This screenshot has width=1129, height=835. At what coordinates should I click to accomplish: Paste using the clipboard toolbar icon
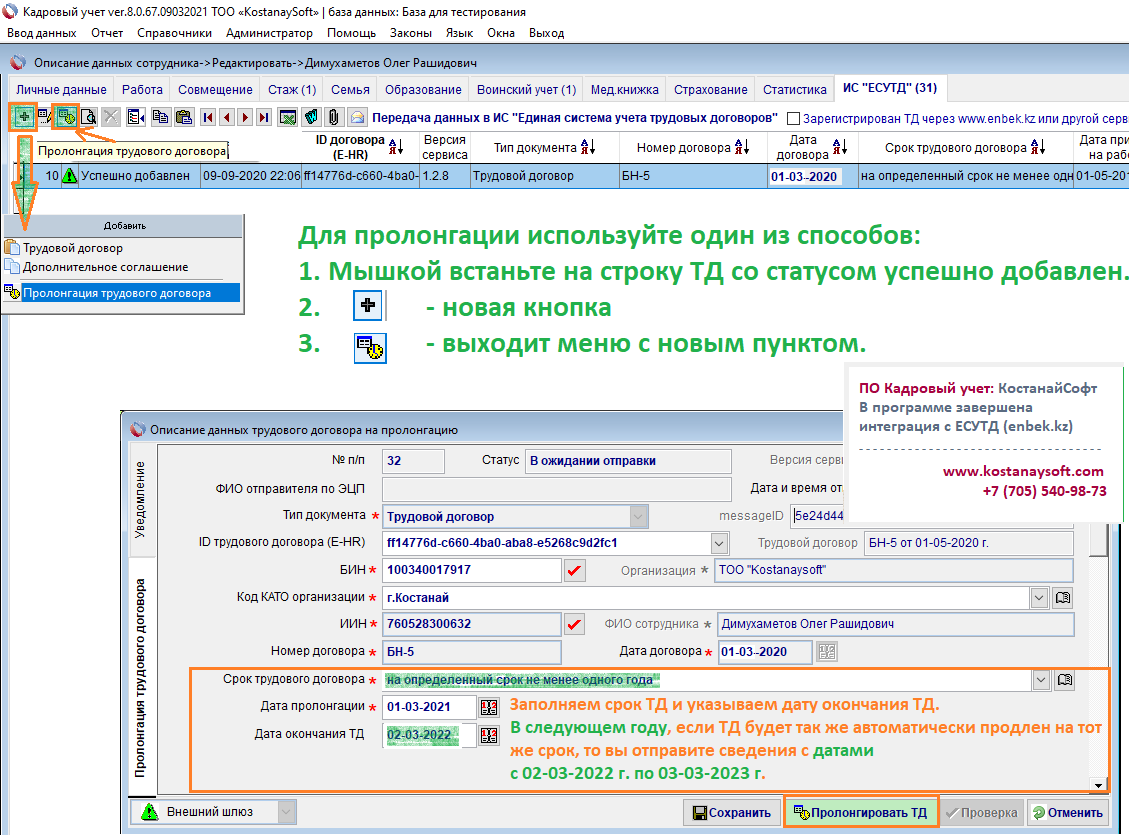click(184, 117)
